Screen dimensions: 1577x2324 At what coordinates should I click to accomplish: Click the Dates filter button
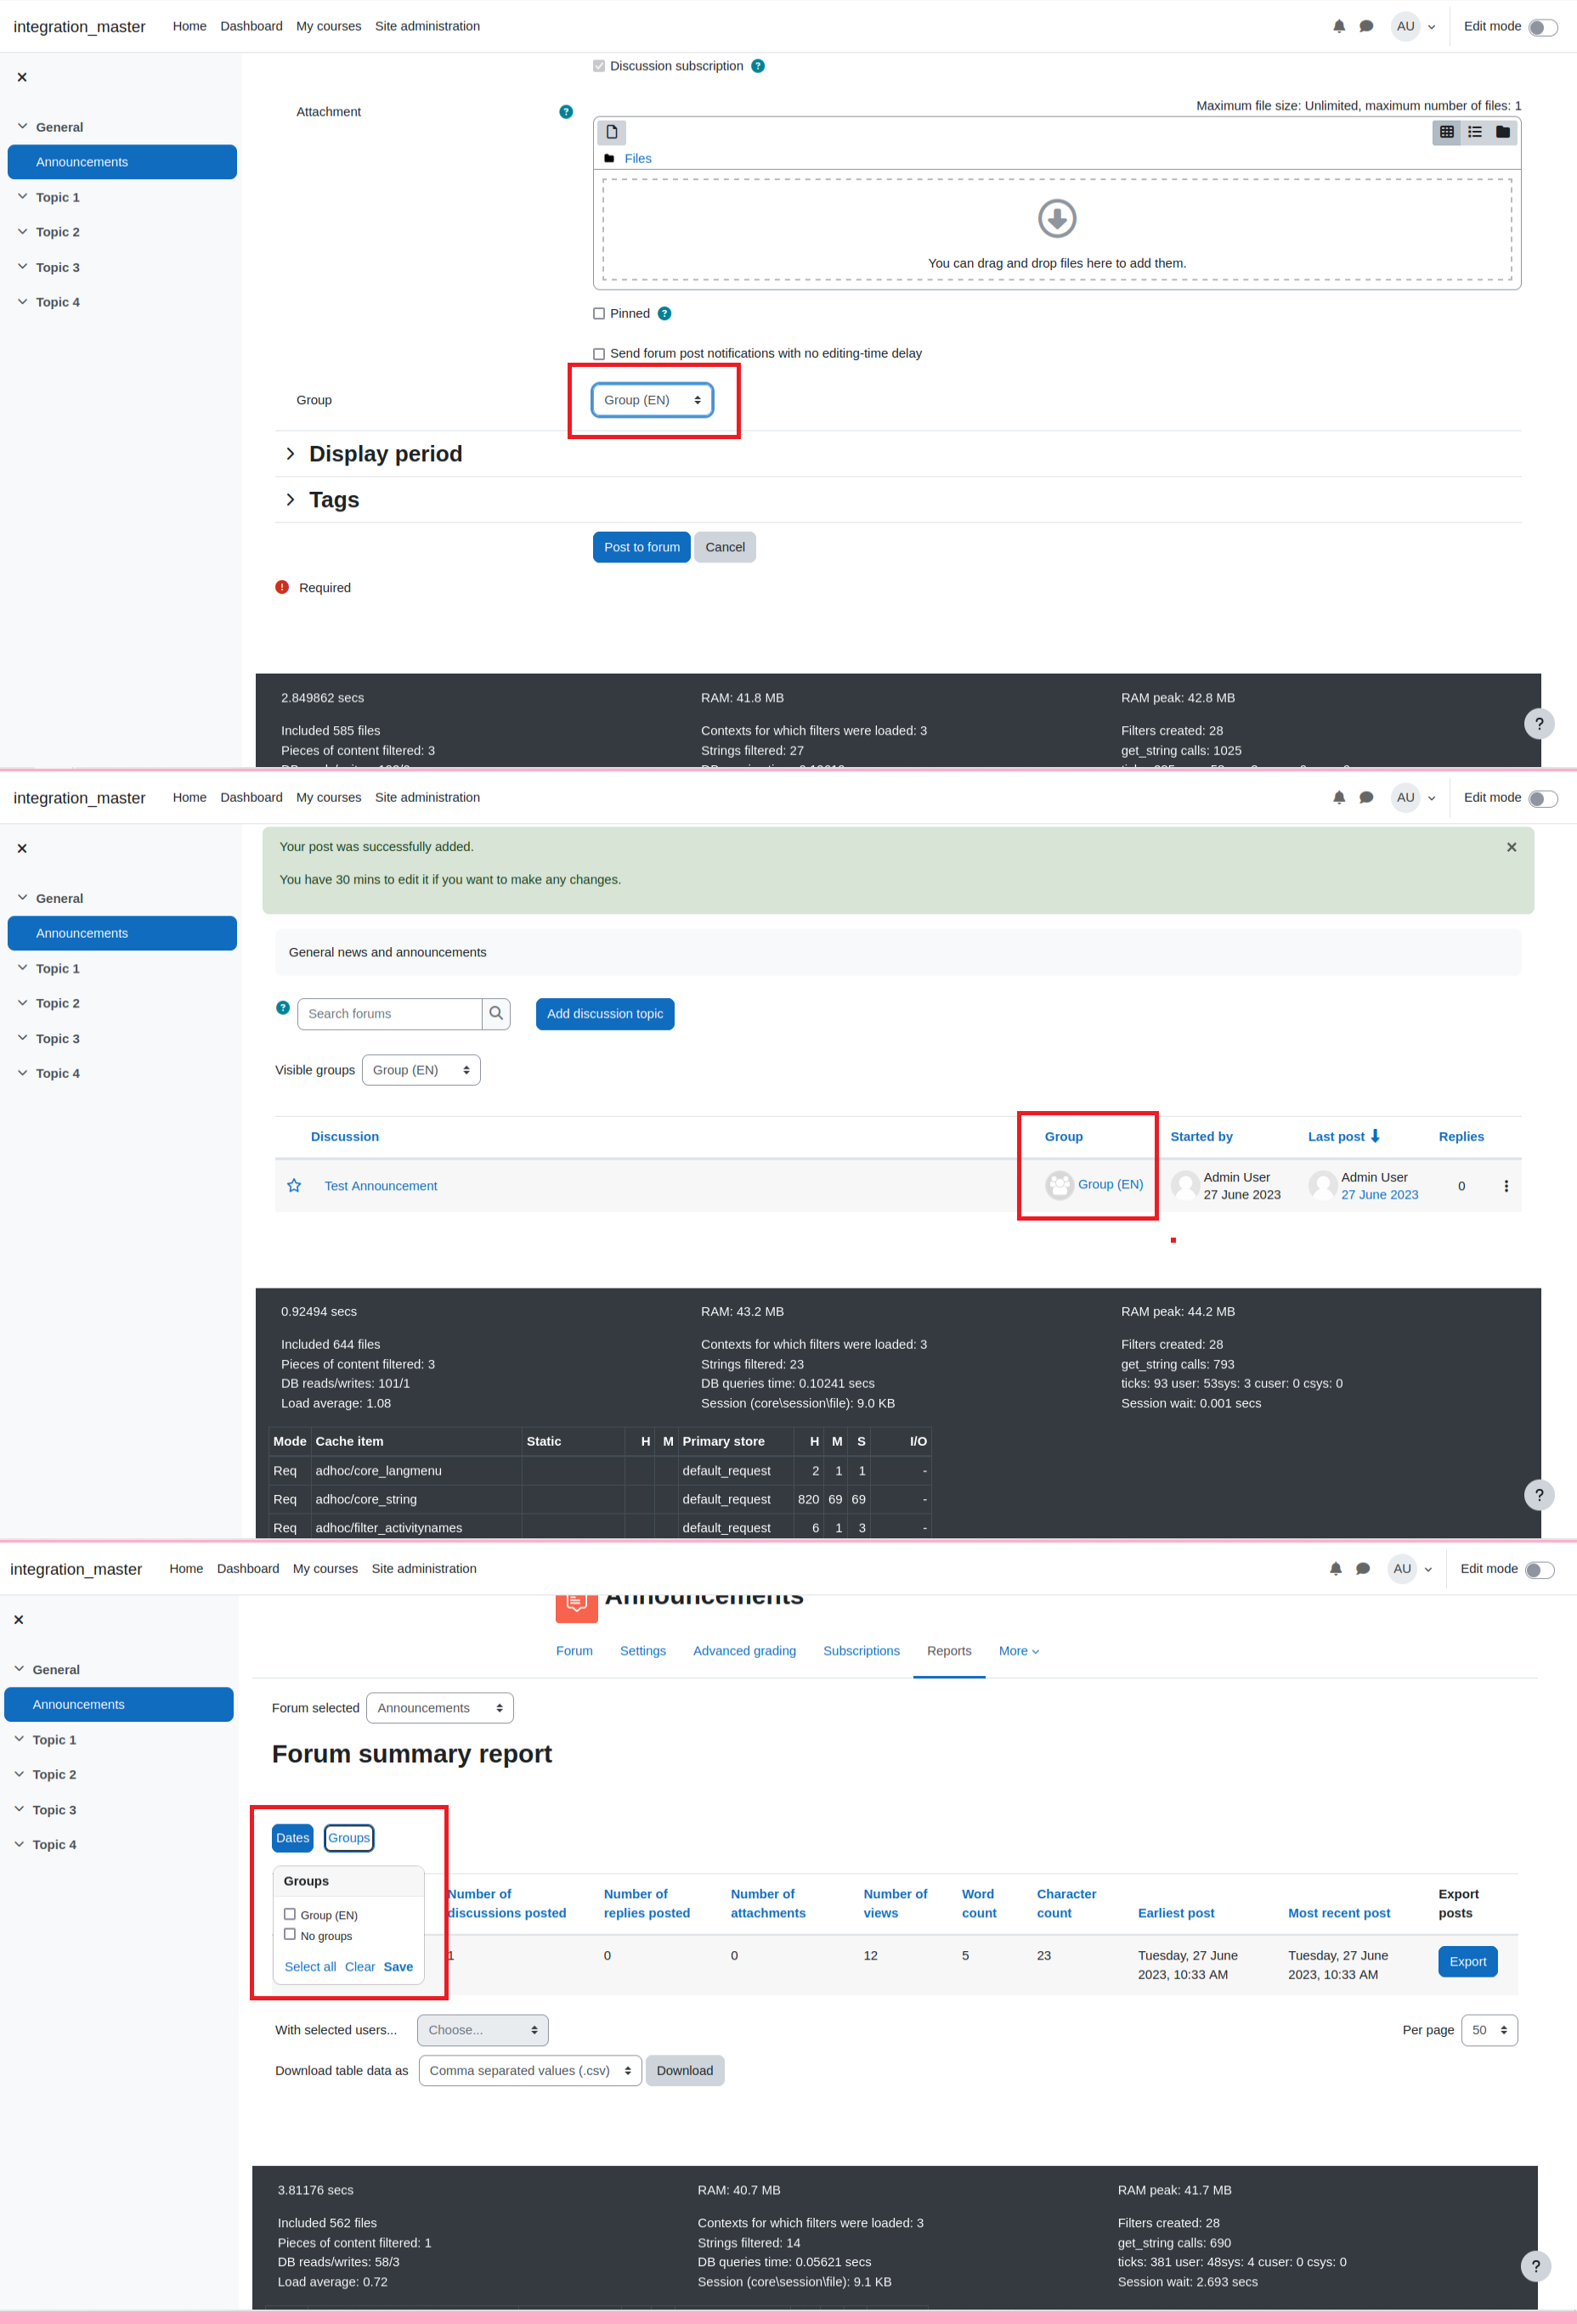pyautogui.click(x=293, y=1838)
